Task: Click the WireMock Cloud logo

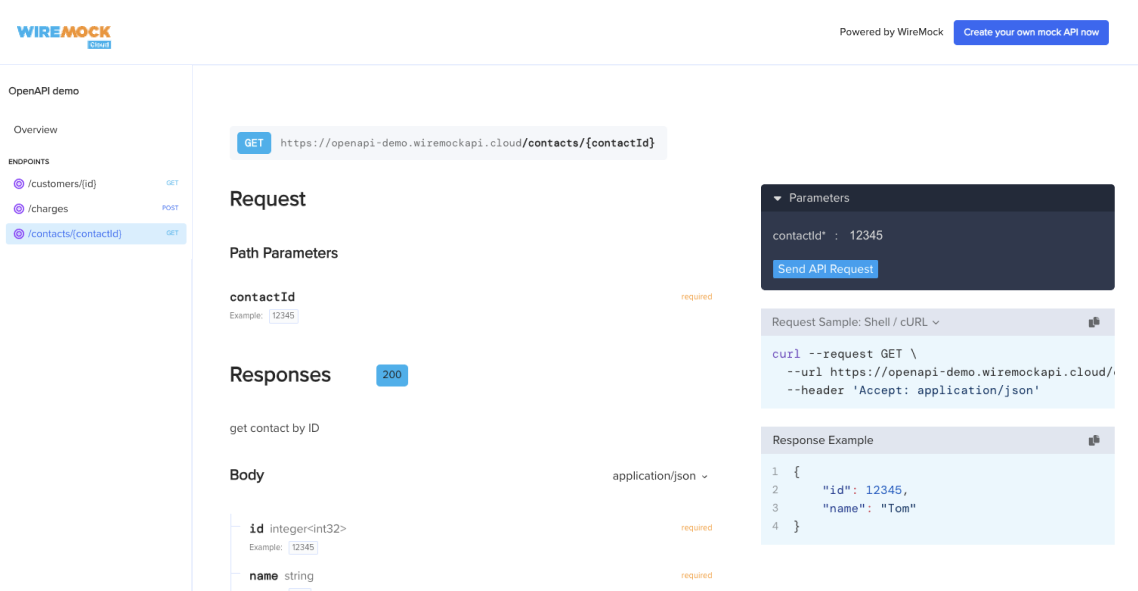Action: point(64,36)
